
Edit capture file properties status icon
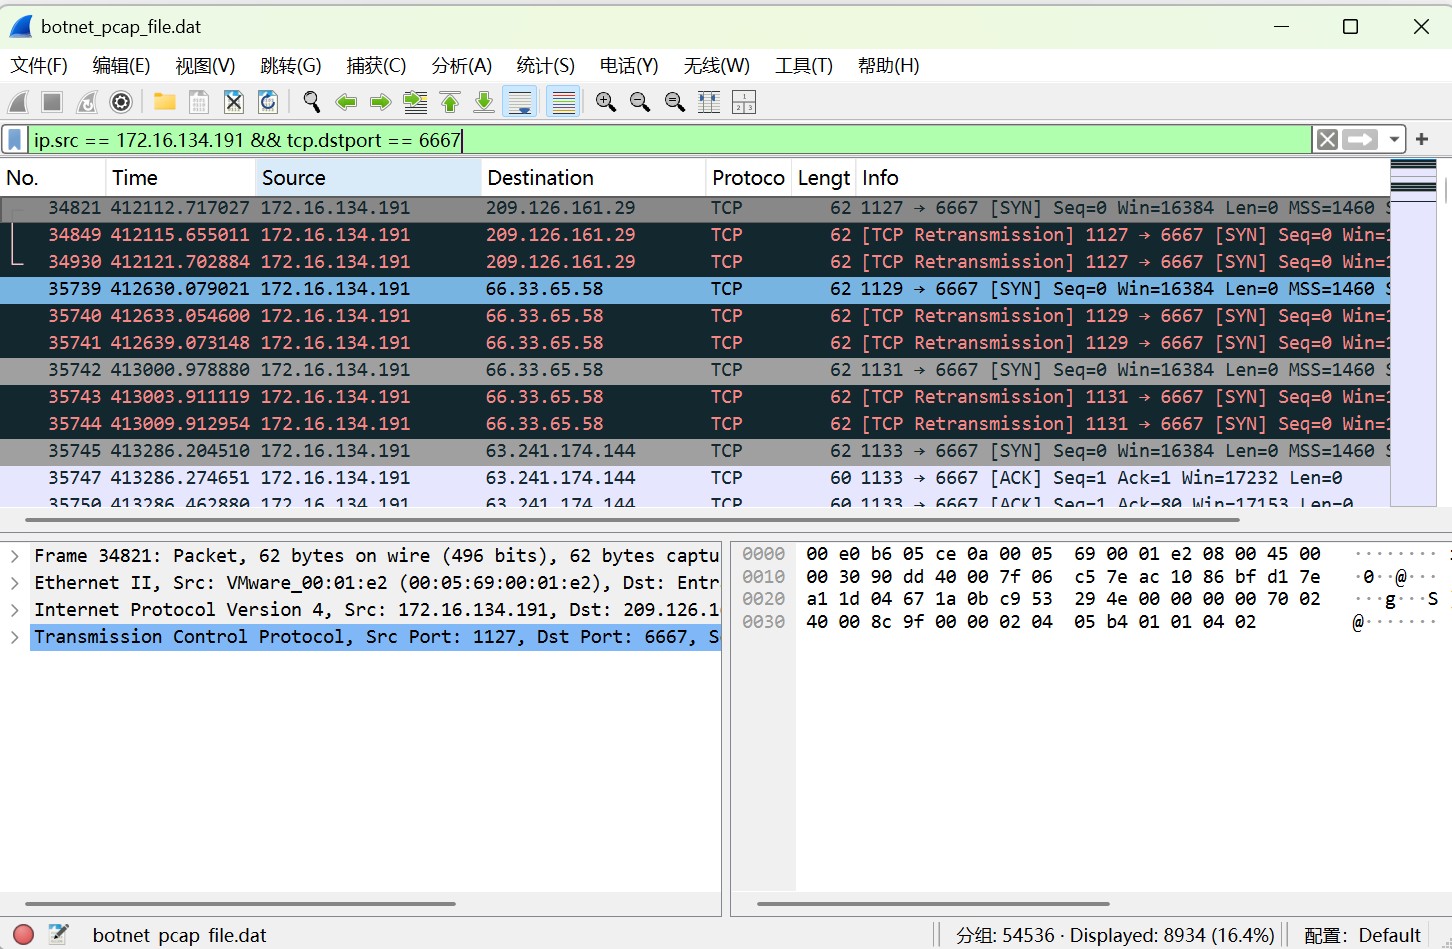pos(58,935)
